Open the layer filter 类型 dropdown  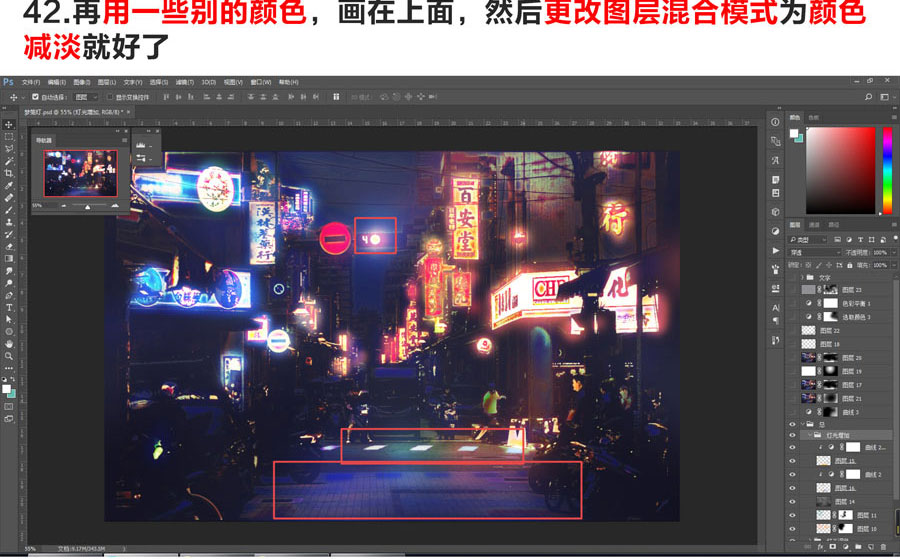click(x=808, y=239)
